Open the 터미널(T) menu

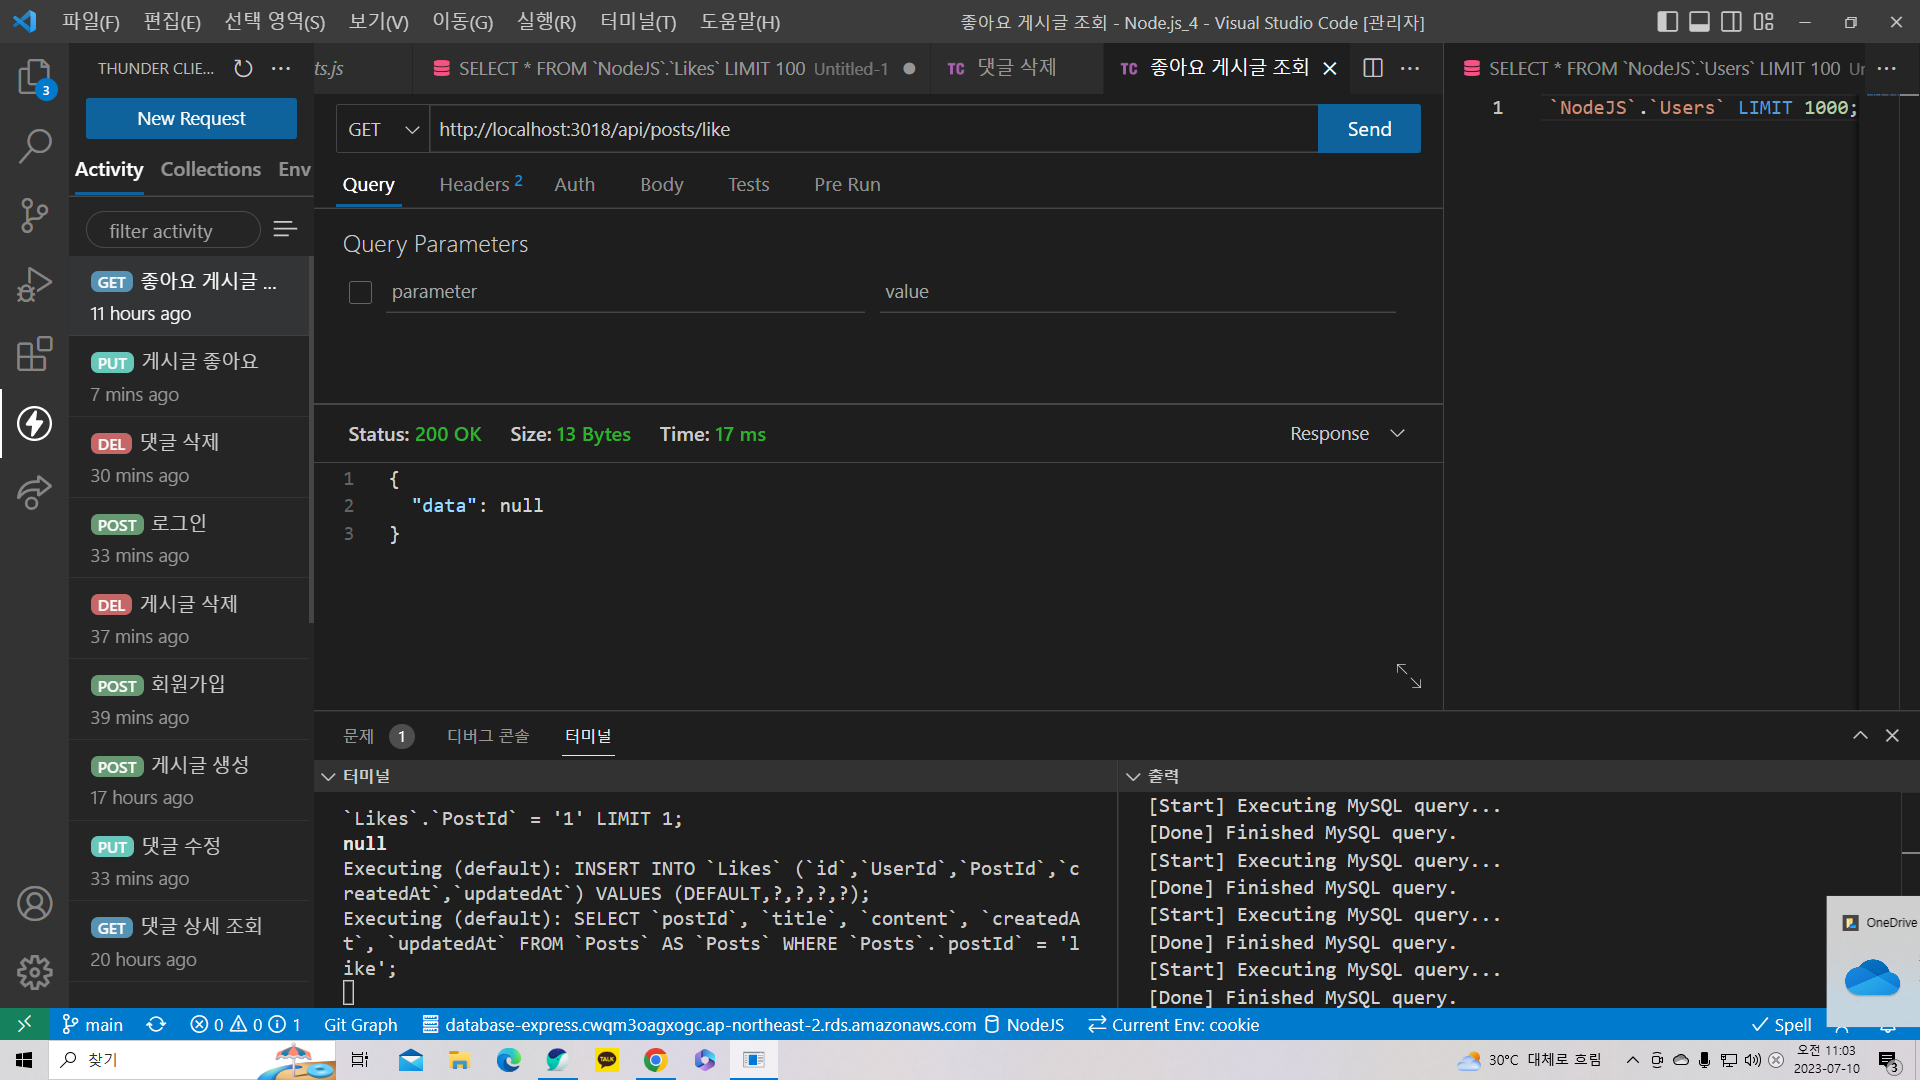(x=637, y=22)
